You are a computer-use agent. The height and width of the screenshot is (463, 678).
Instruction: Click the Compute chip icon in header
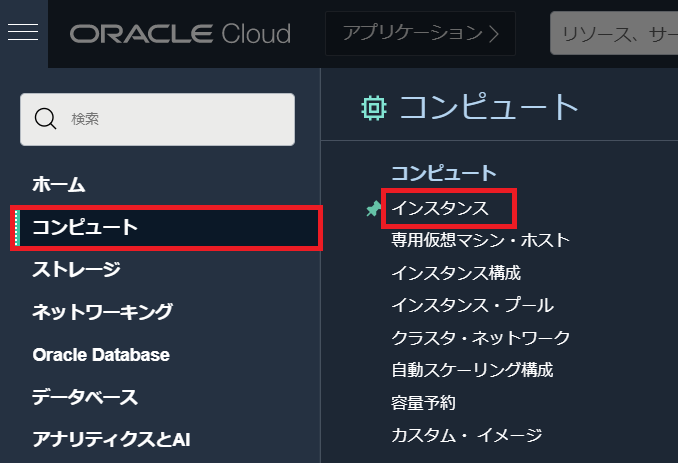click(x=373, y=107)
